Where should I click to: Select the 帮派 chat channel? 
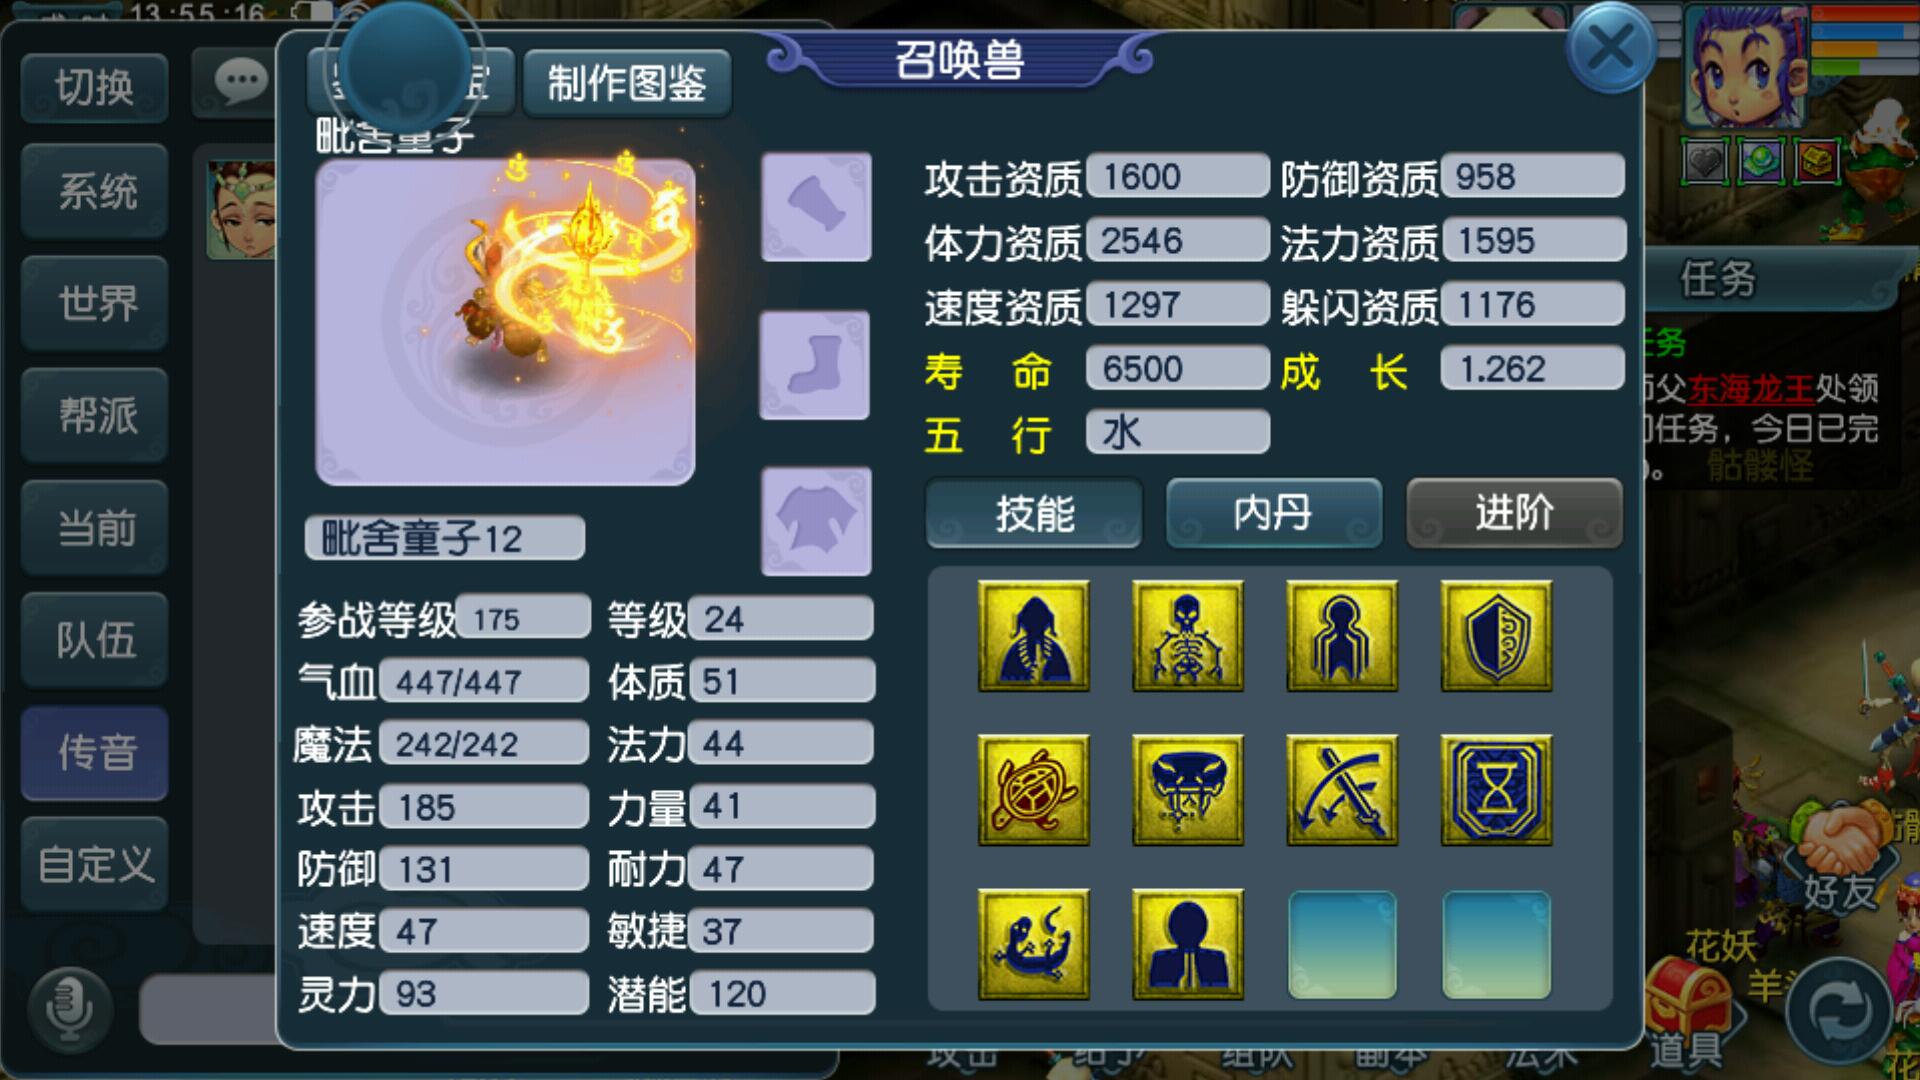coord(95,415)
